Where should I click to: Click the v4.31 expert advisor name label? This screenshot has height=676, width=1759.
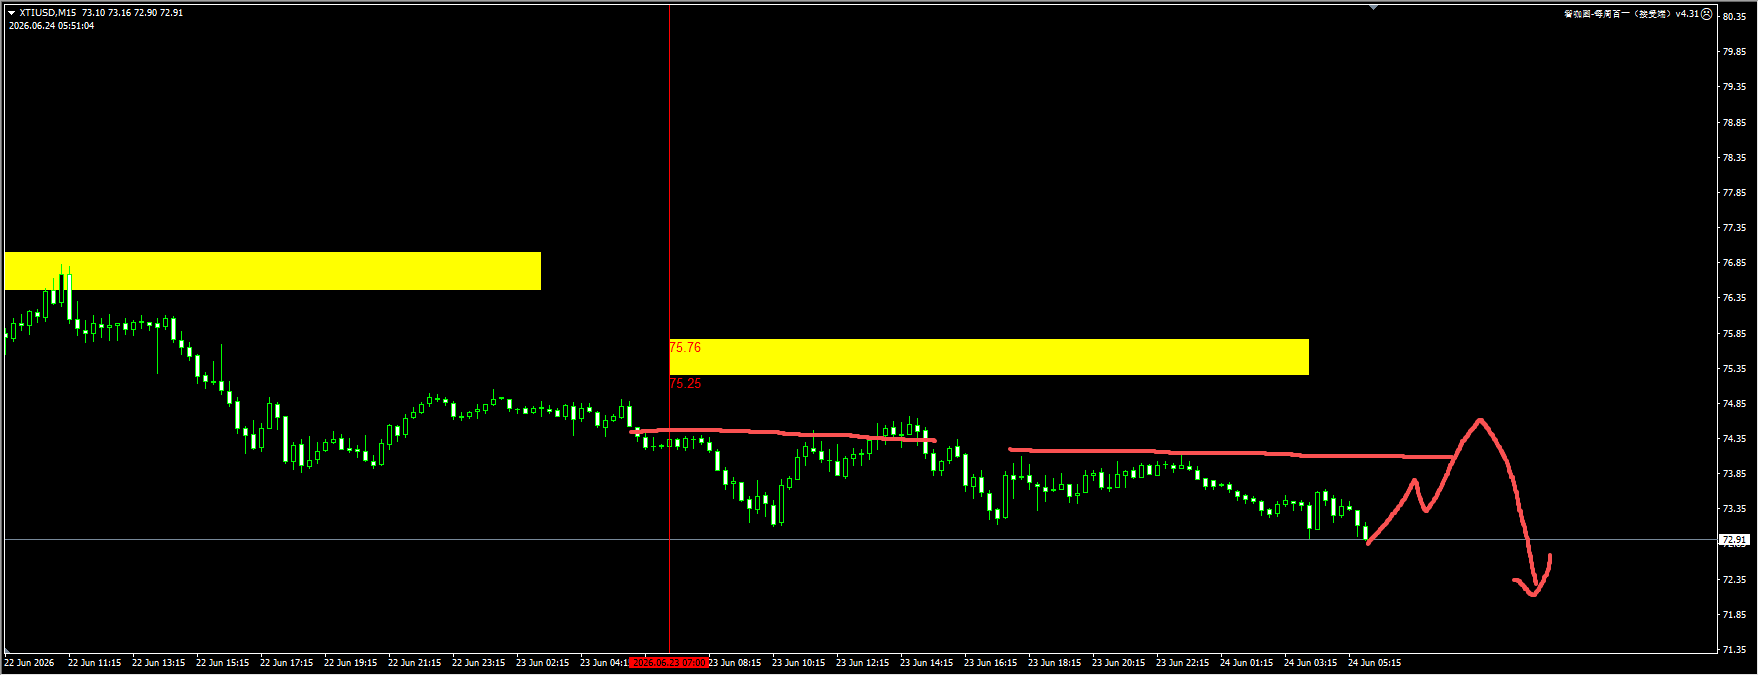tap(1632, 14)
